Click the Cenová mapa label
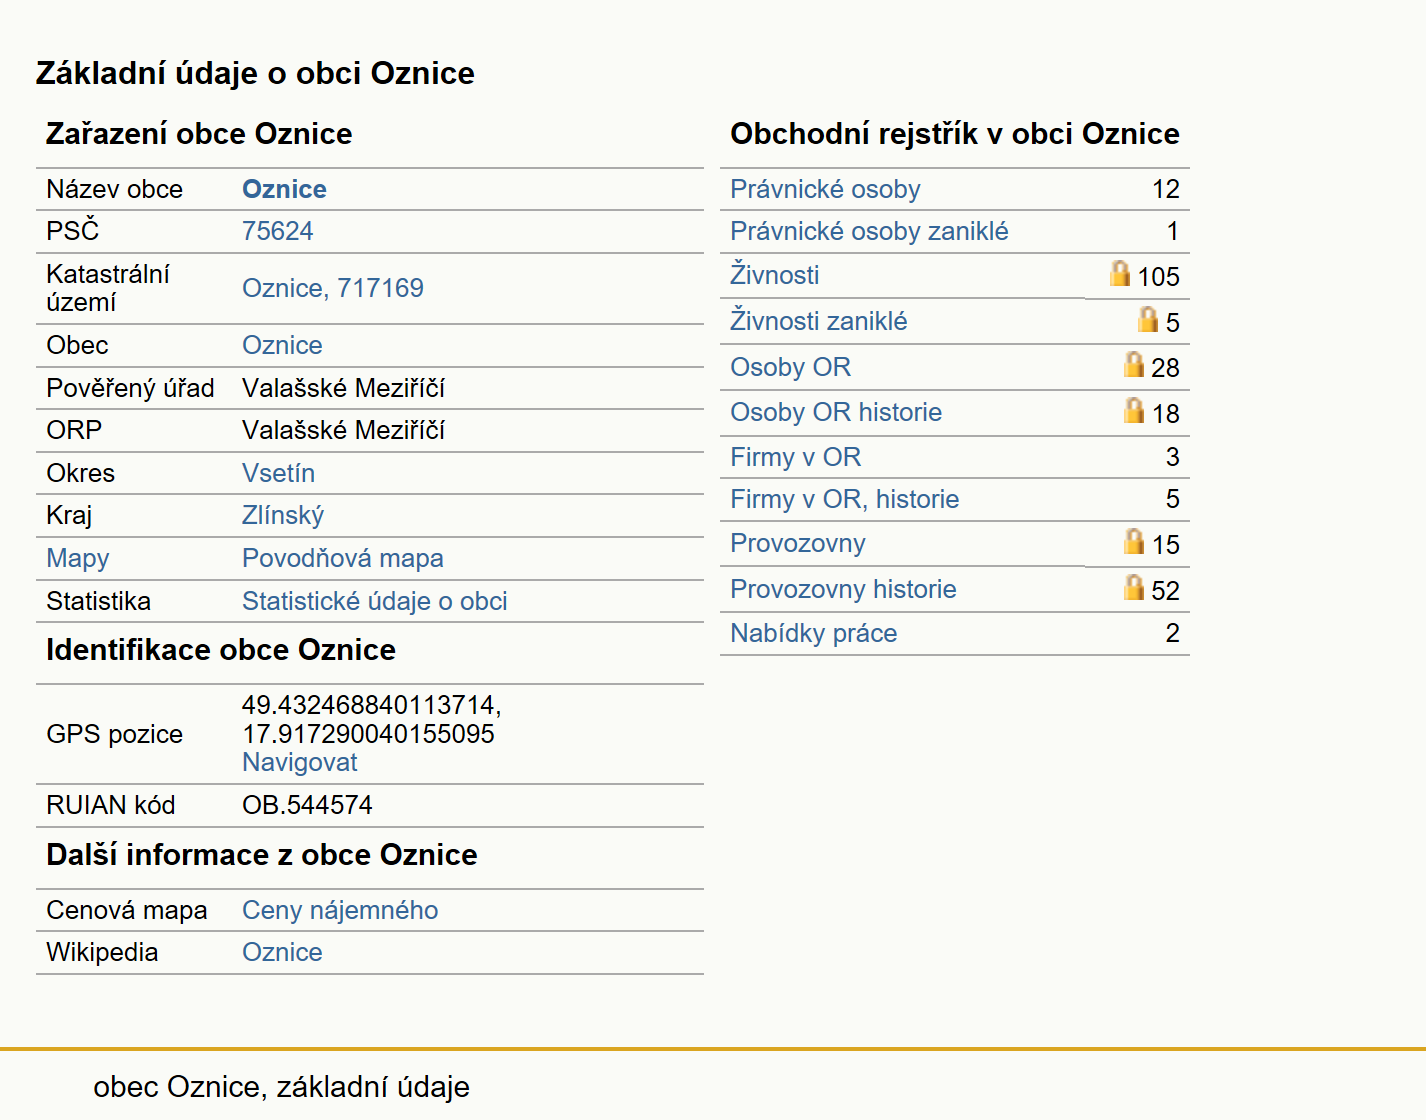This screenshot has height=1120, width=1426. point(127,910)
